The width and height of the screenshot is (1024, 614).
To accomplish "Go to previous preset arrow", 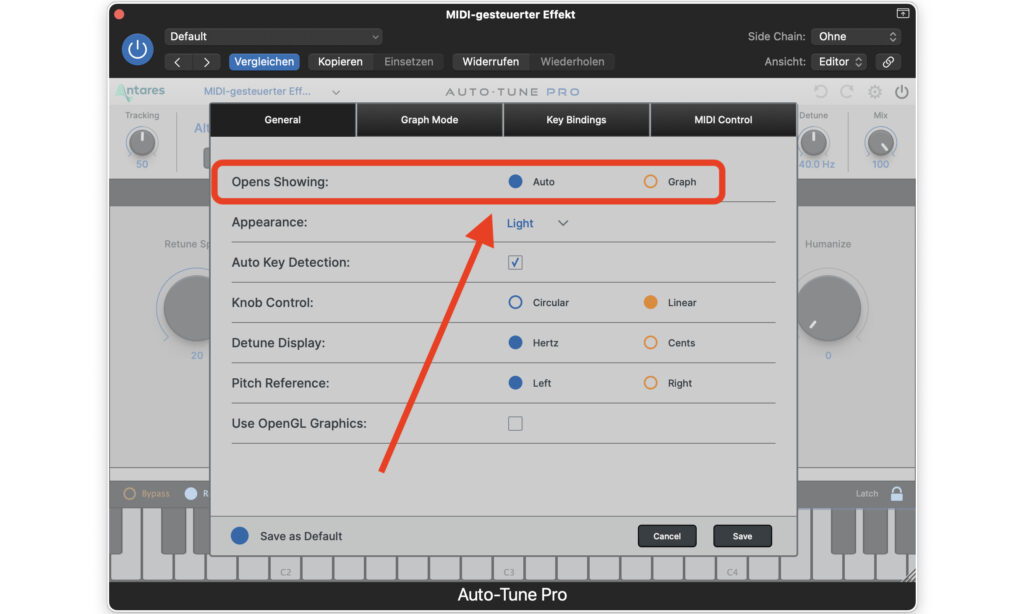I will click(x=178, y=62).
